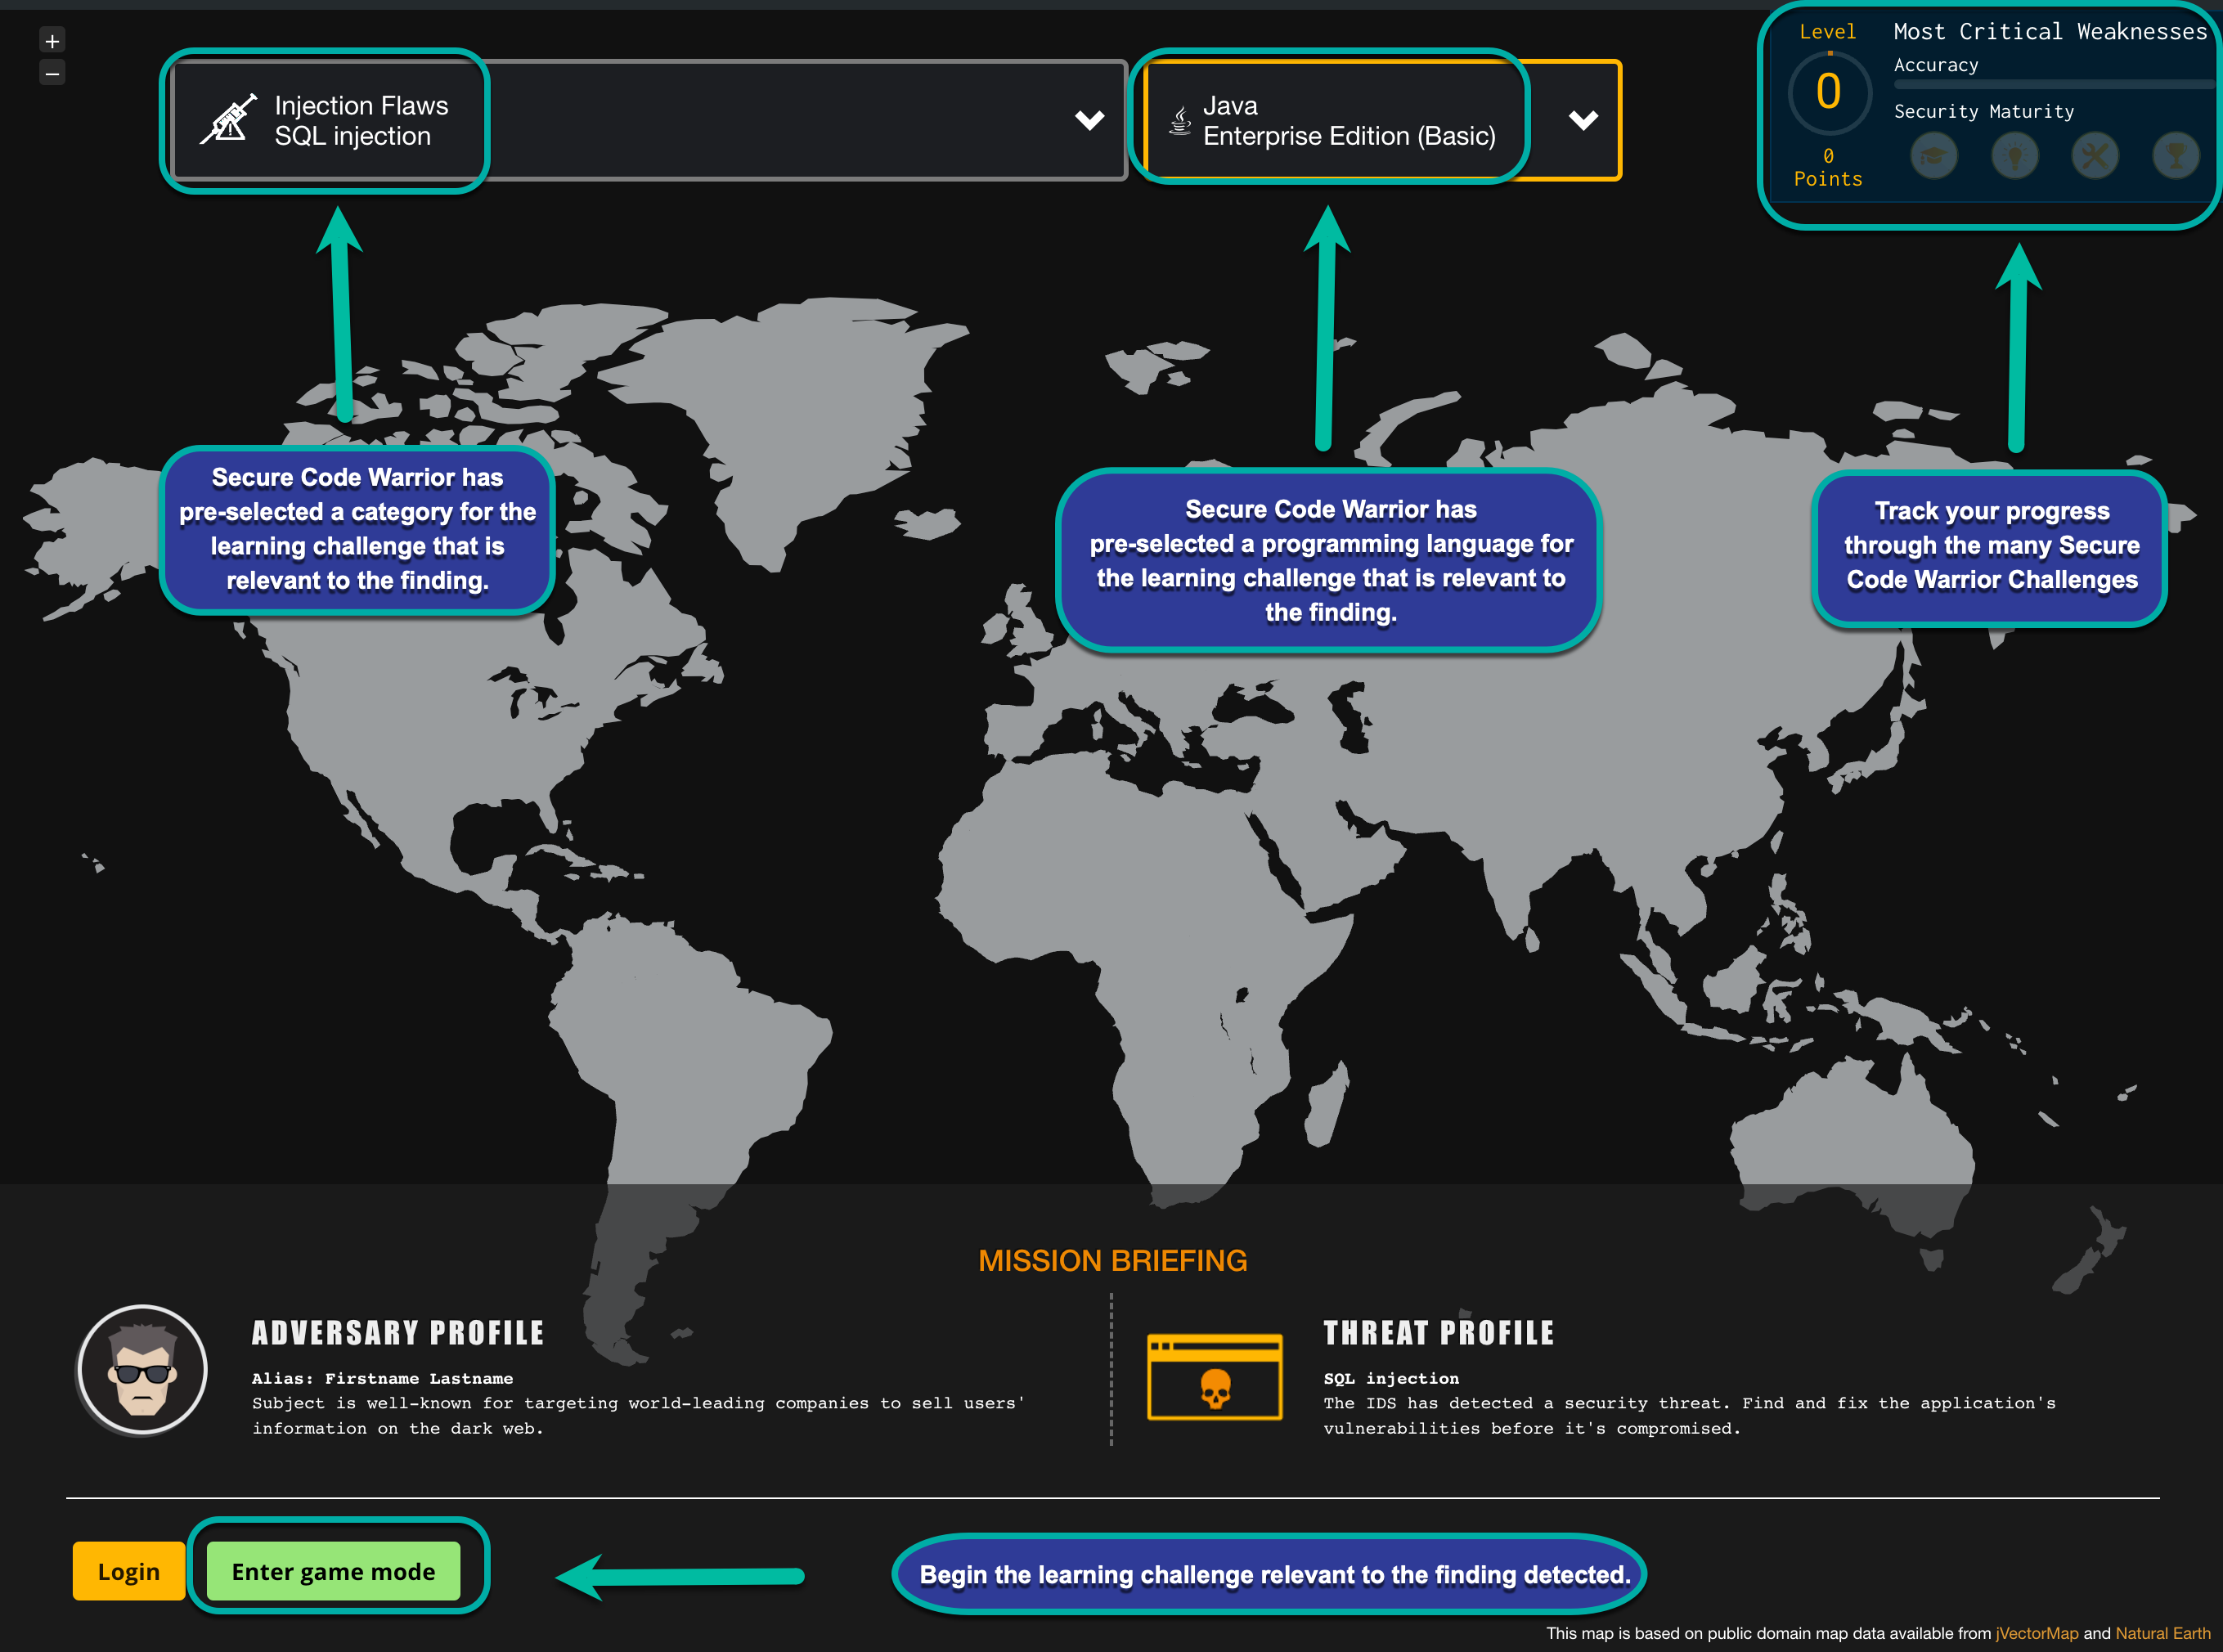This screenshot has height=1652, width=2223.
Task: Click the SQL injection syringe icon
Action: pyautogui.click(x=228, y=120)
